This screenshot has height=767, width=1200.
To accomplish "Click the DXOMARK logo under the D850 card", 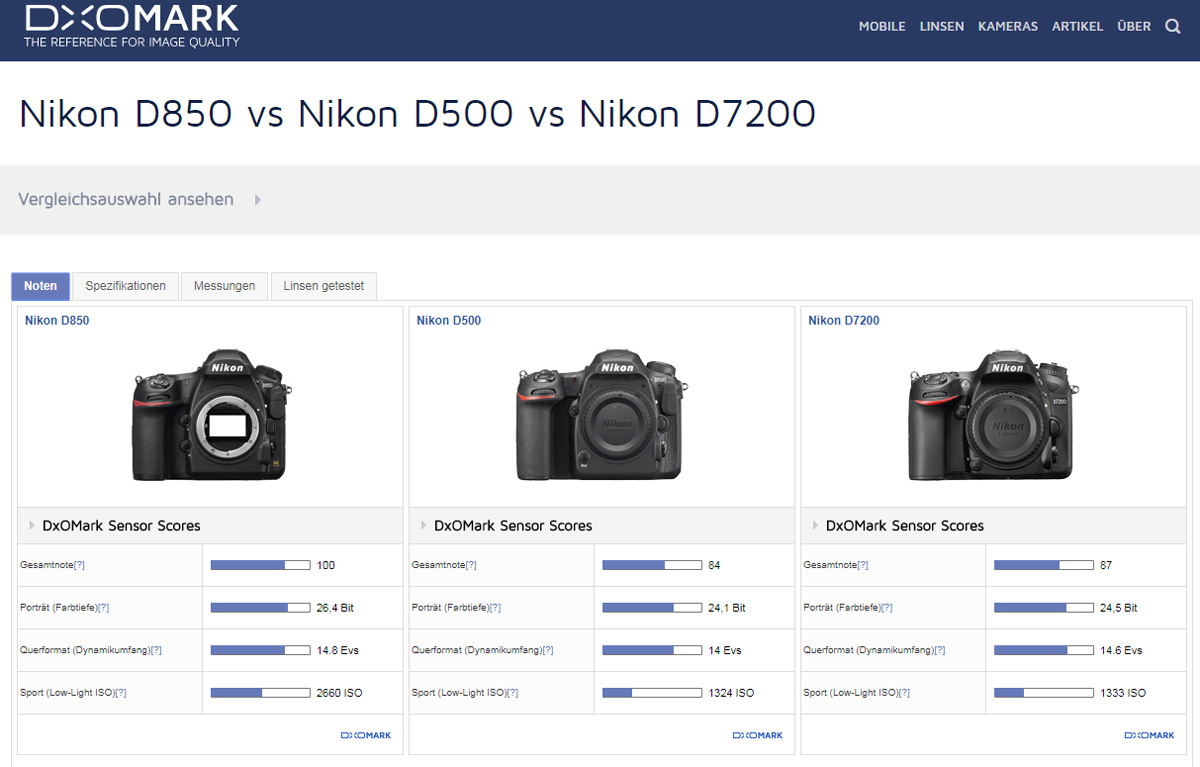I will [x=366, y=735].
